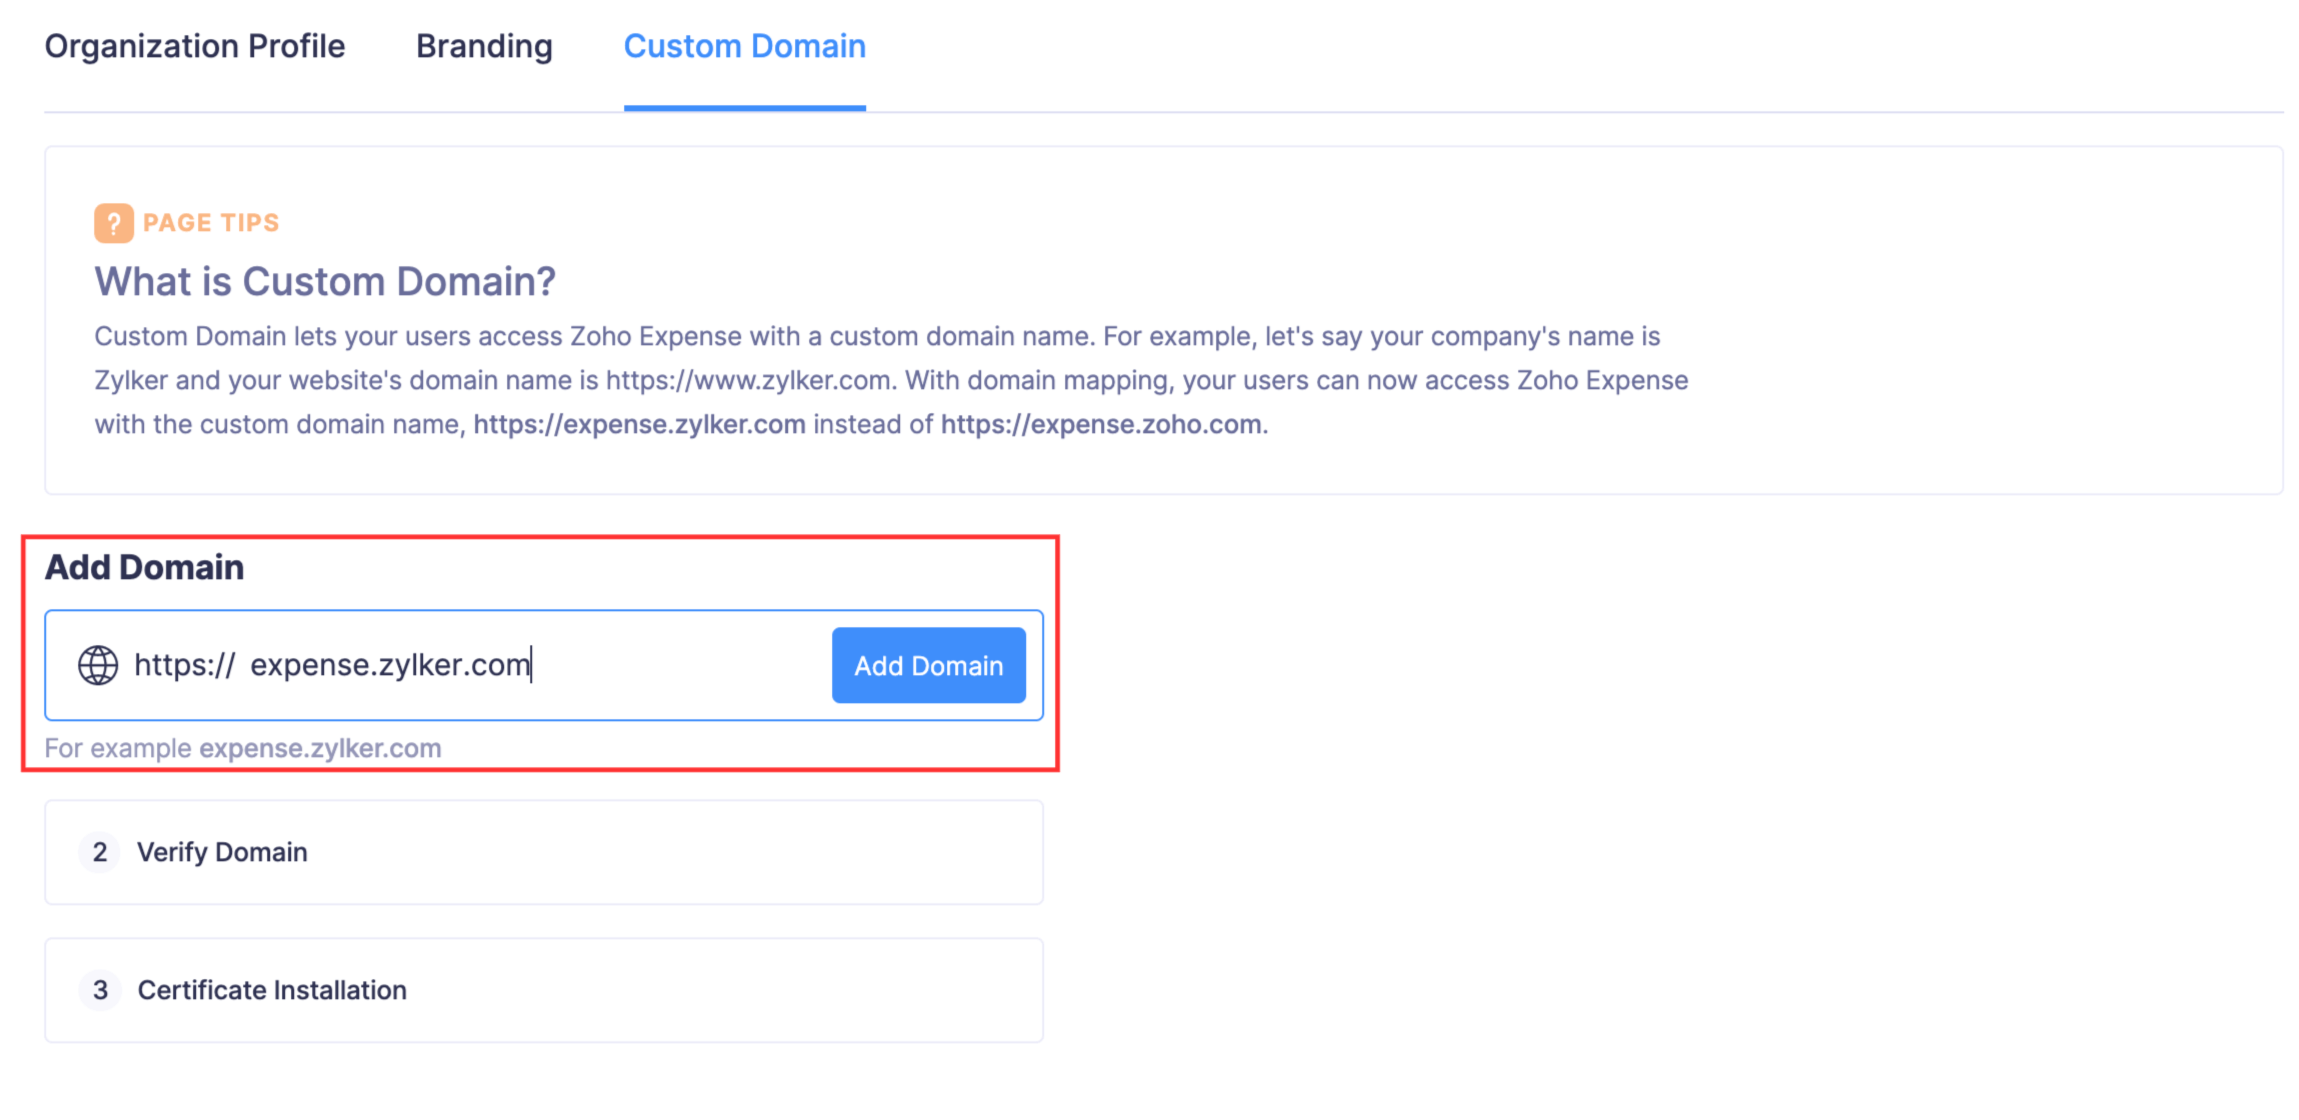Select the typed text expense.zylker.com
The image size is (2299, 1120).
click(x=390, y=665)
